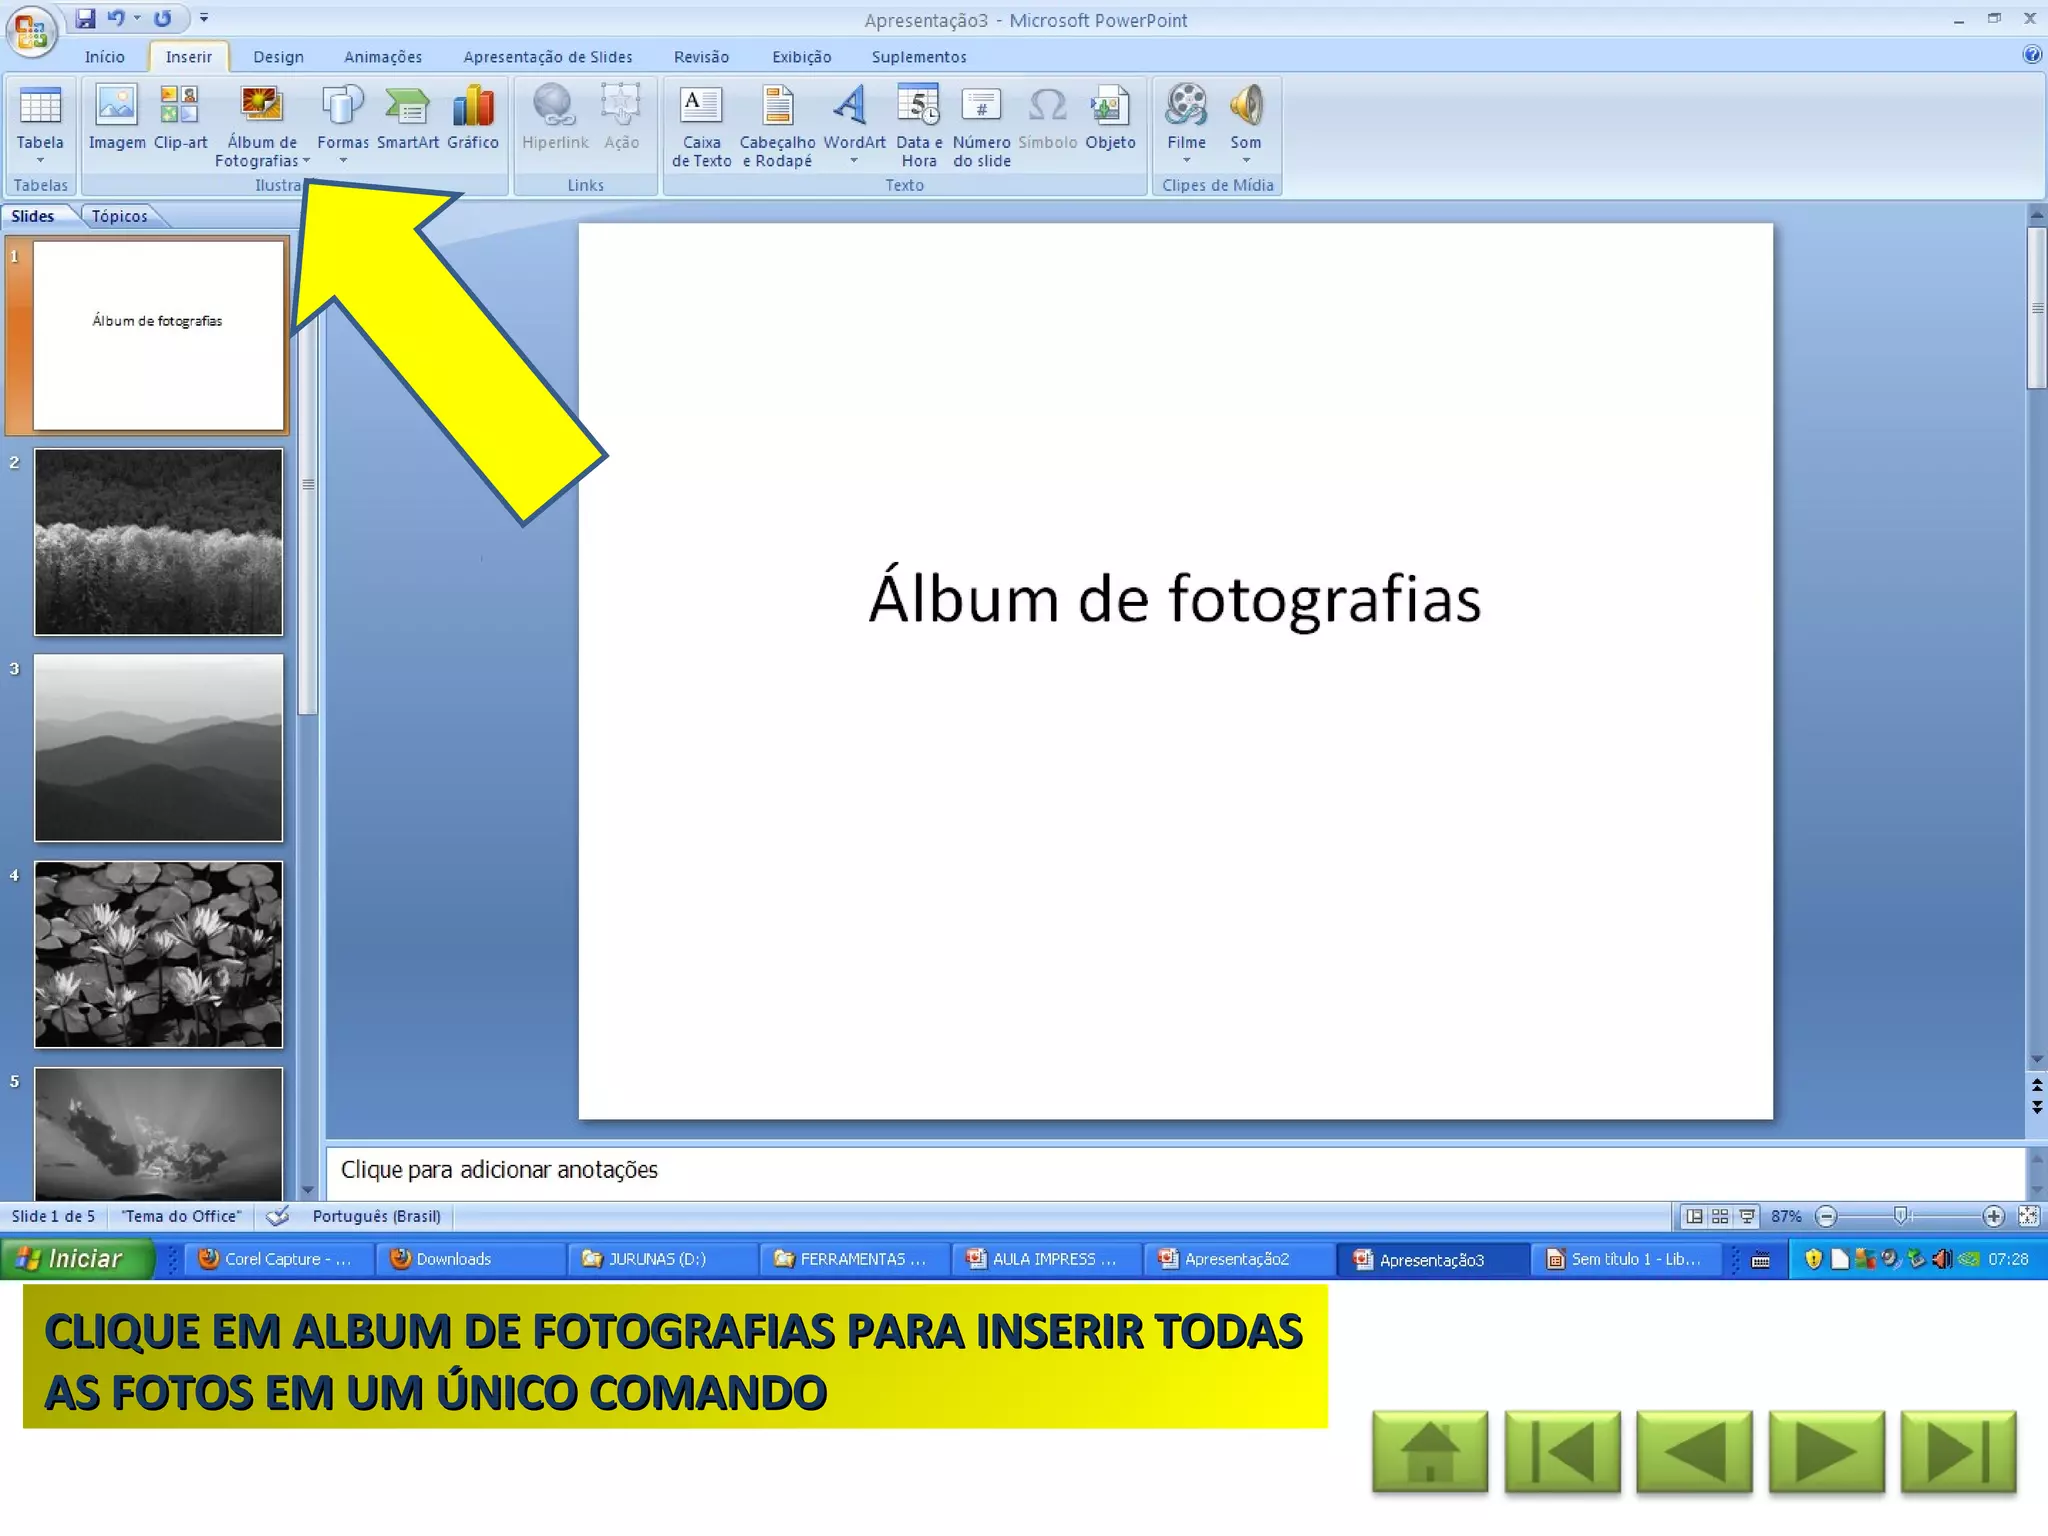Click the zoom slider handle
The image size is (2048, 1536).
tap(1901, 1216)
